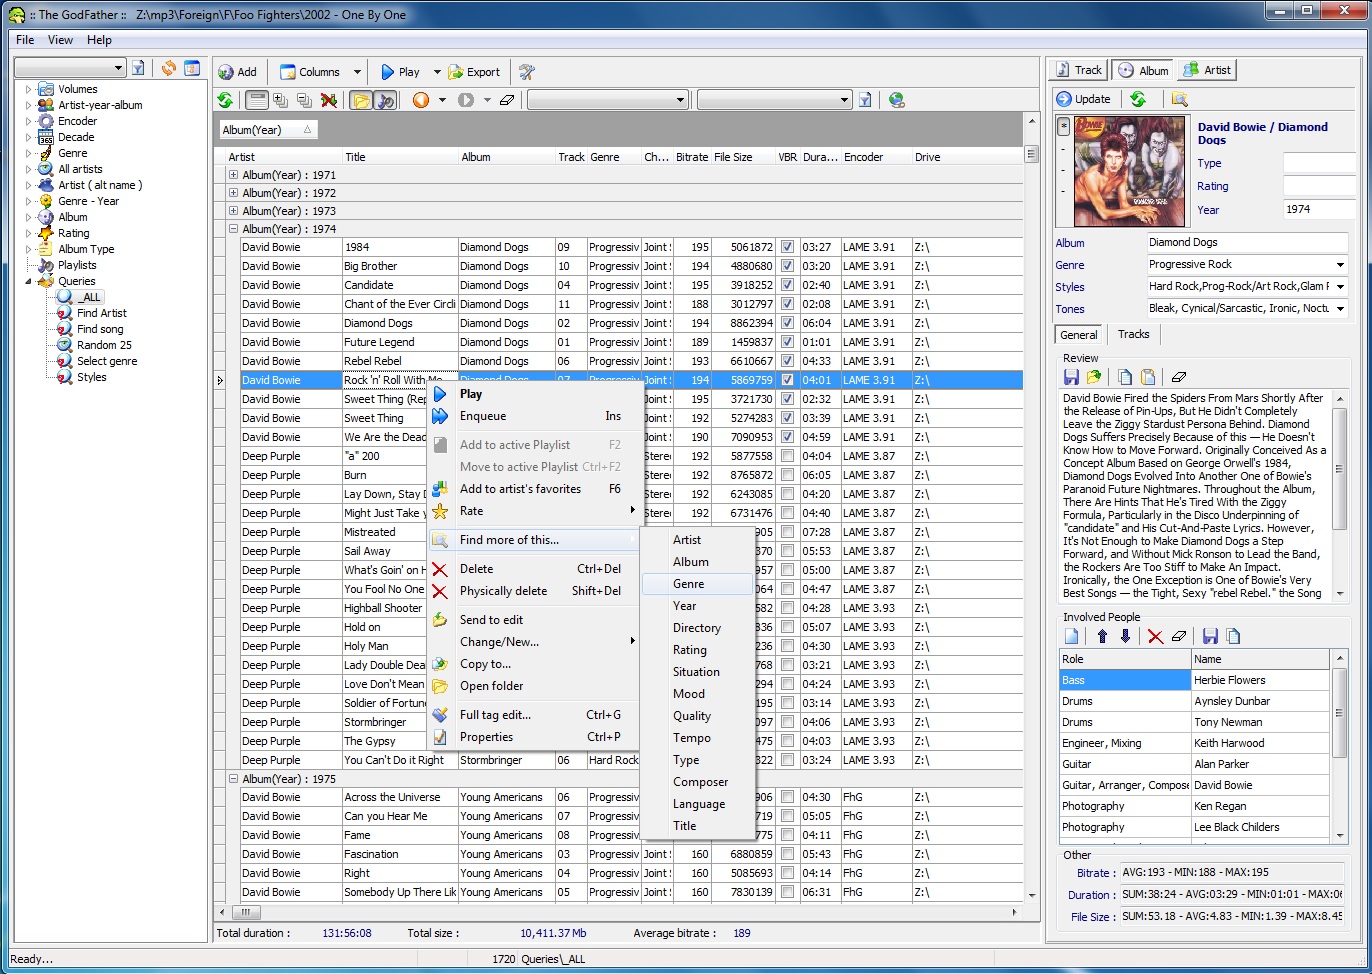Click the Album(Year) grouping header button
The image size is (1372, 974).
pyautogui.click(x=268, y=130)
